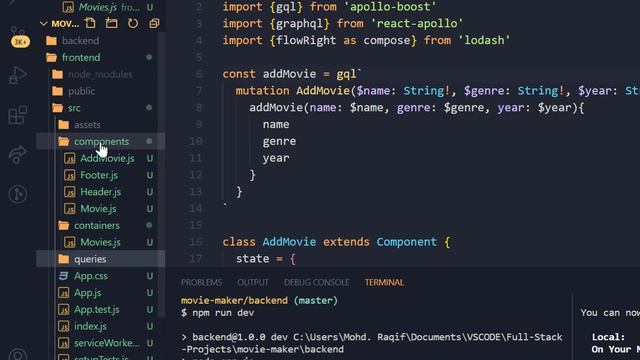640x360 pixels.
Task: Open the Extensions view
Action: point(18,115)
